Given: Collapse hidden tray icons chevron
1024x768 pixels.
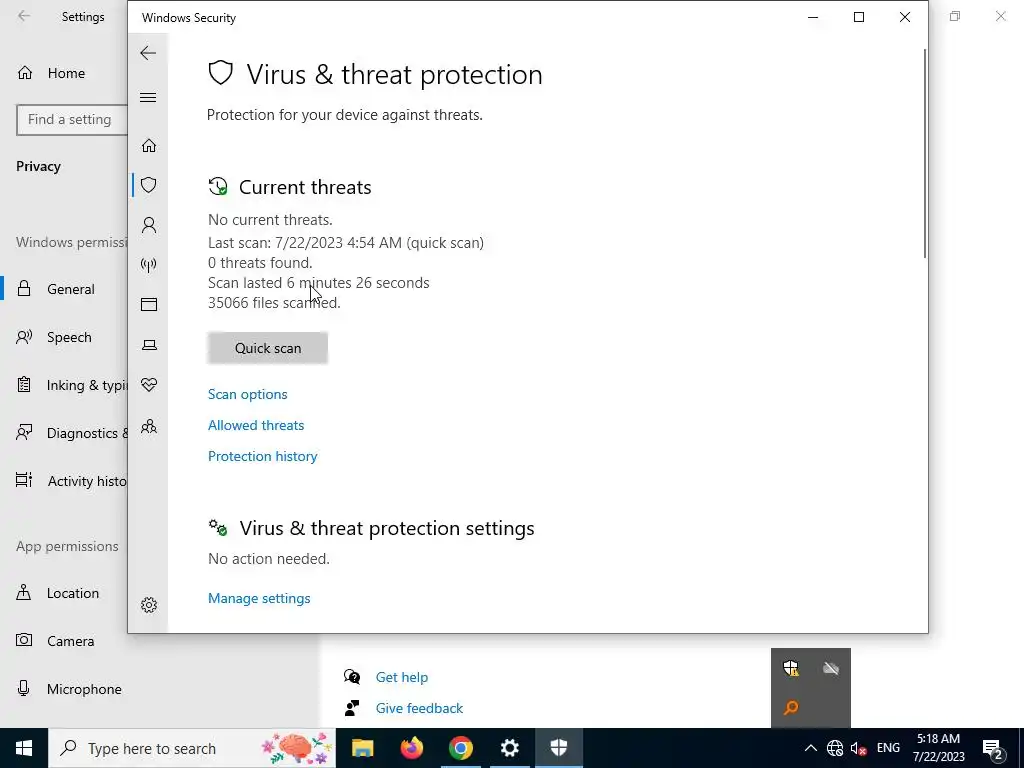Looking at the screenshot, I should [x=810, y=748].
